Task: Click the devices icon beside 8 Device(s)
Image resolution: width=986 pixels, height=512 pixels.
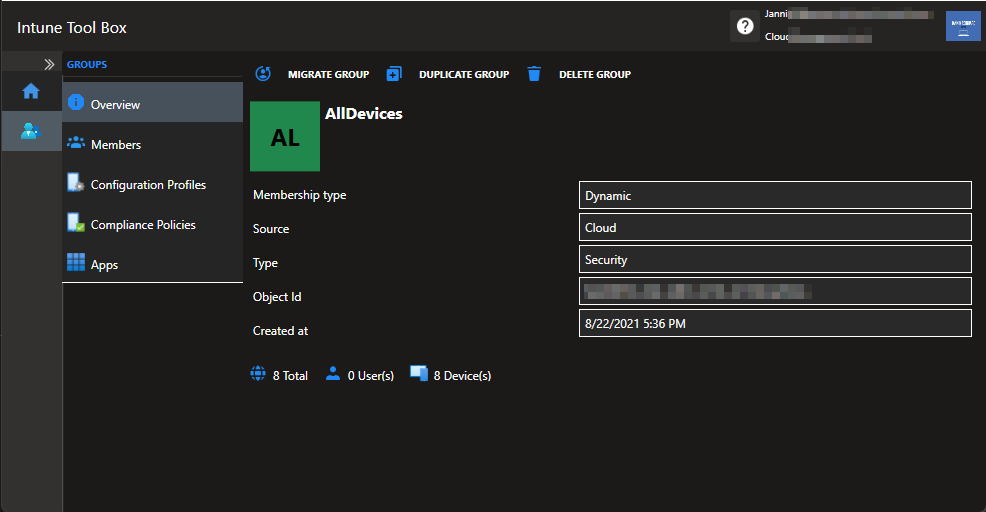Action: point(419,373)
